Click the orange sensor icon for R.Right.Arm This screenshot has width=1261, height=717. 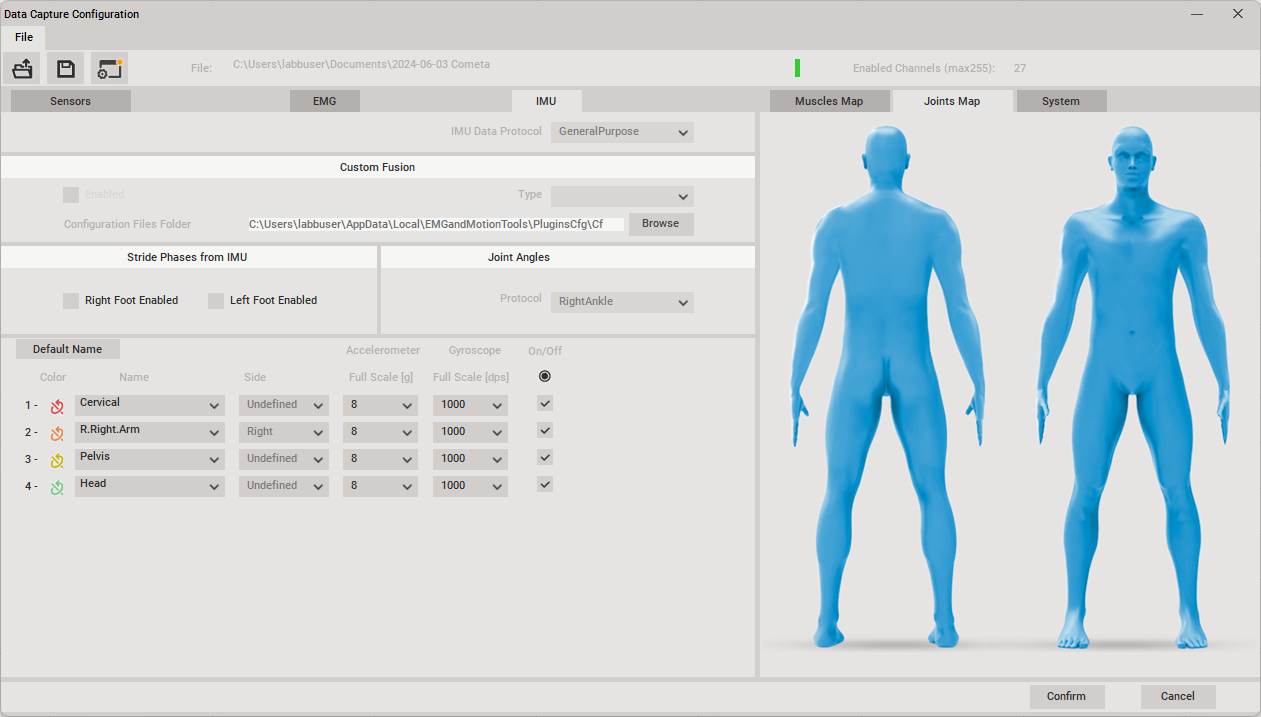click(x=58, y=433)
